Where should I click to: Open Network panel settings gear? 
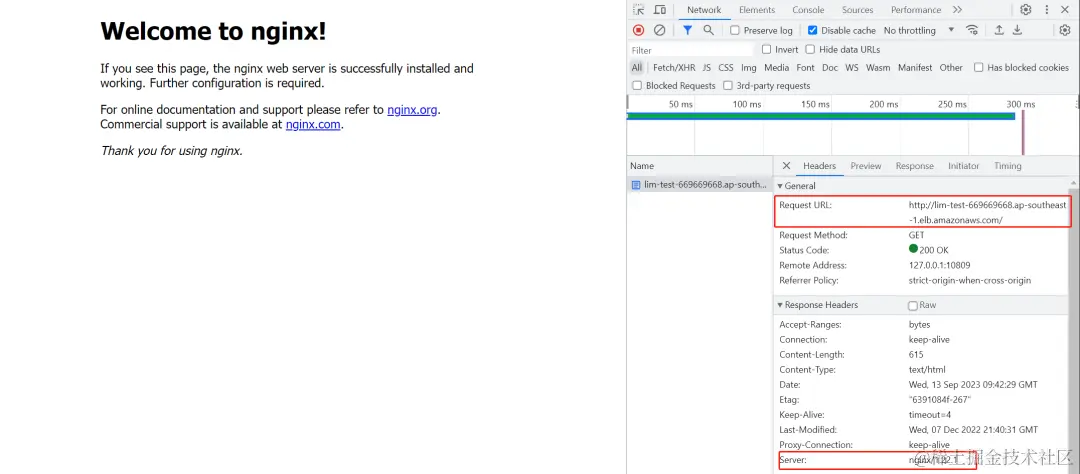(x=1065, y=30)
